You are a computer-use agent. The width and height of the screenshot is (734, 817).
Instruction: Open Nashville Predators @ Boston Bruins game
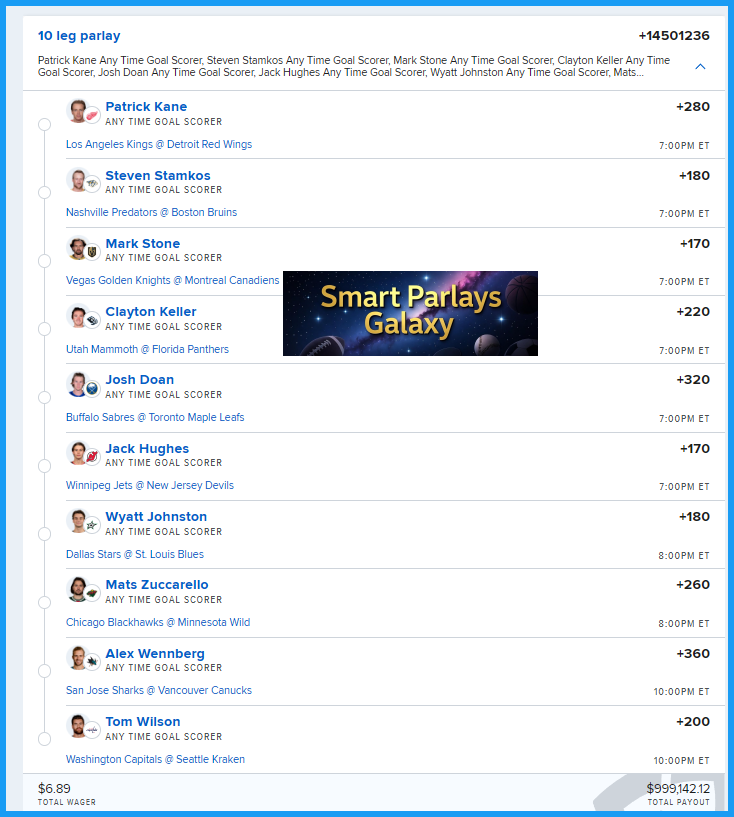[x=151, y=213]
